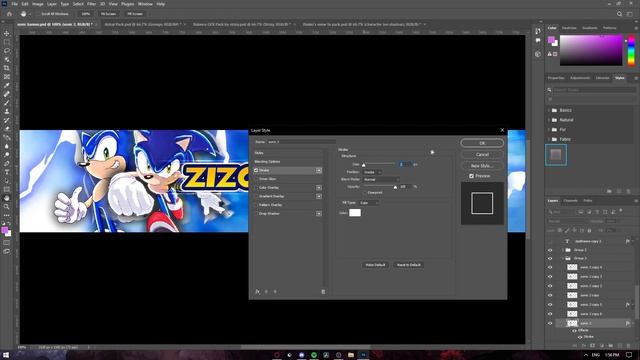Select the Rectangular Marquee tool
640x360 pixels.
(x=7, y=42)
